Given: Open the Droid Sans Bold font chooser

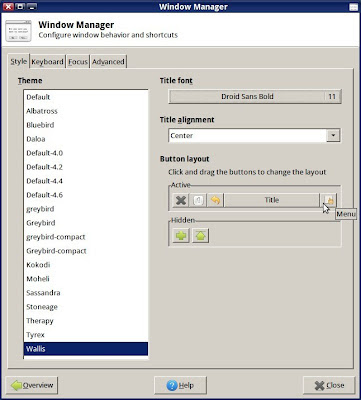Looking at the screenshot, I should (255, 97).
